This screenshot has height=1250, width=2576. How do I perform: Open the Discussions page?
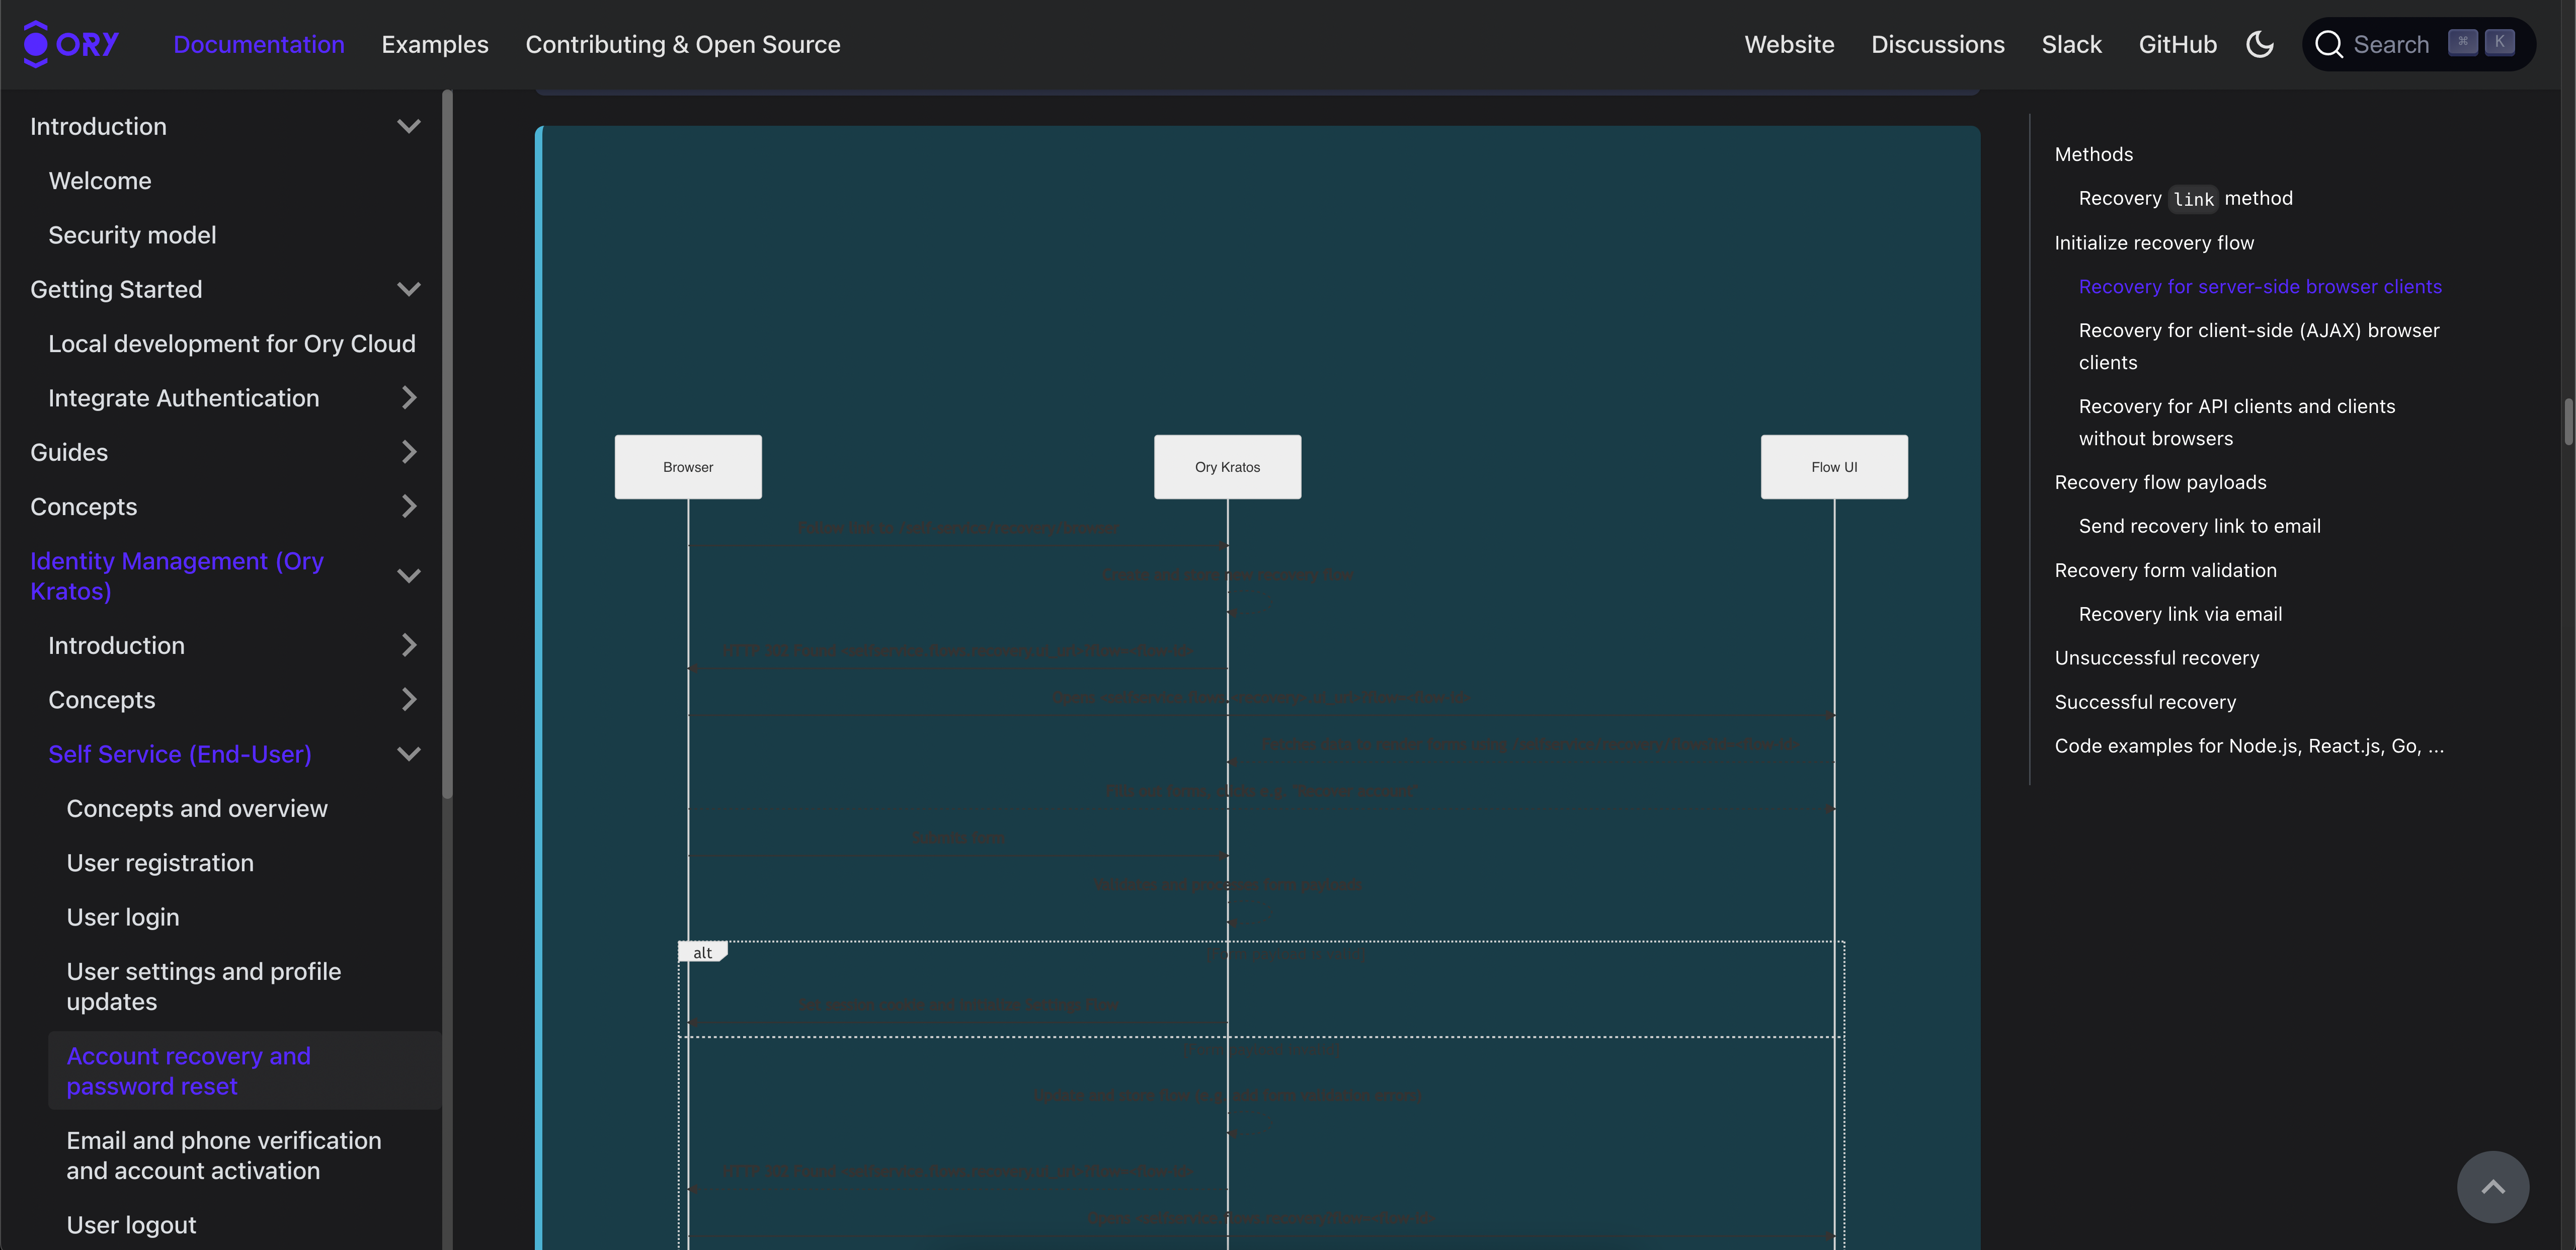[1938, 44]
